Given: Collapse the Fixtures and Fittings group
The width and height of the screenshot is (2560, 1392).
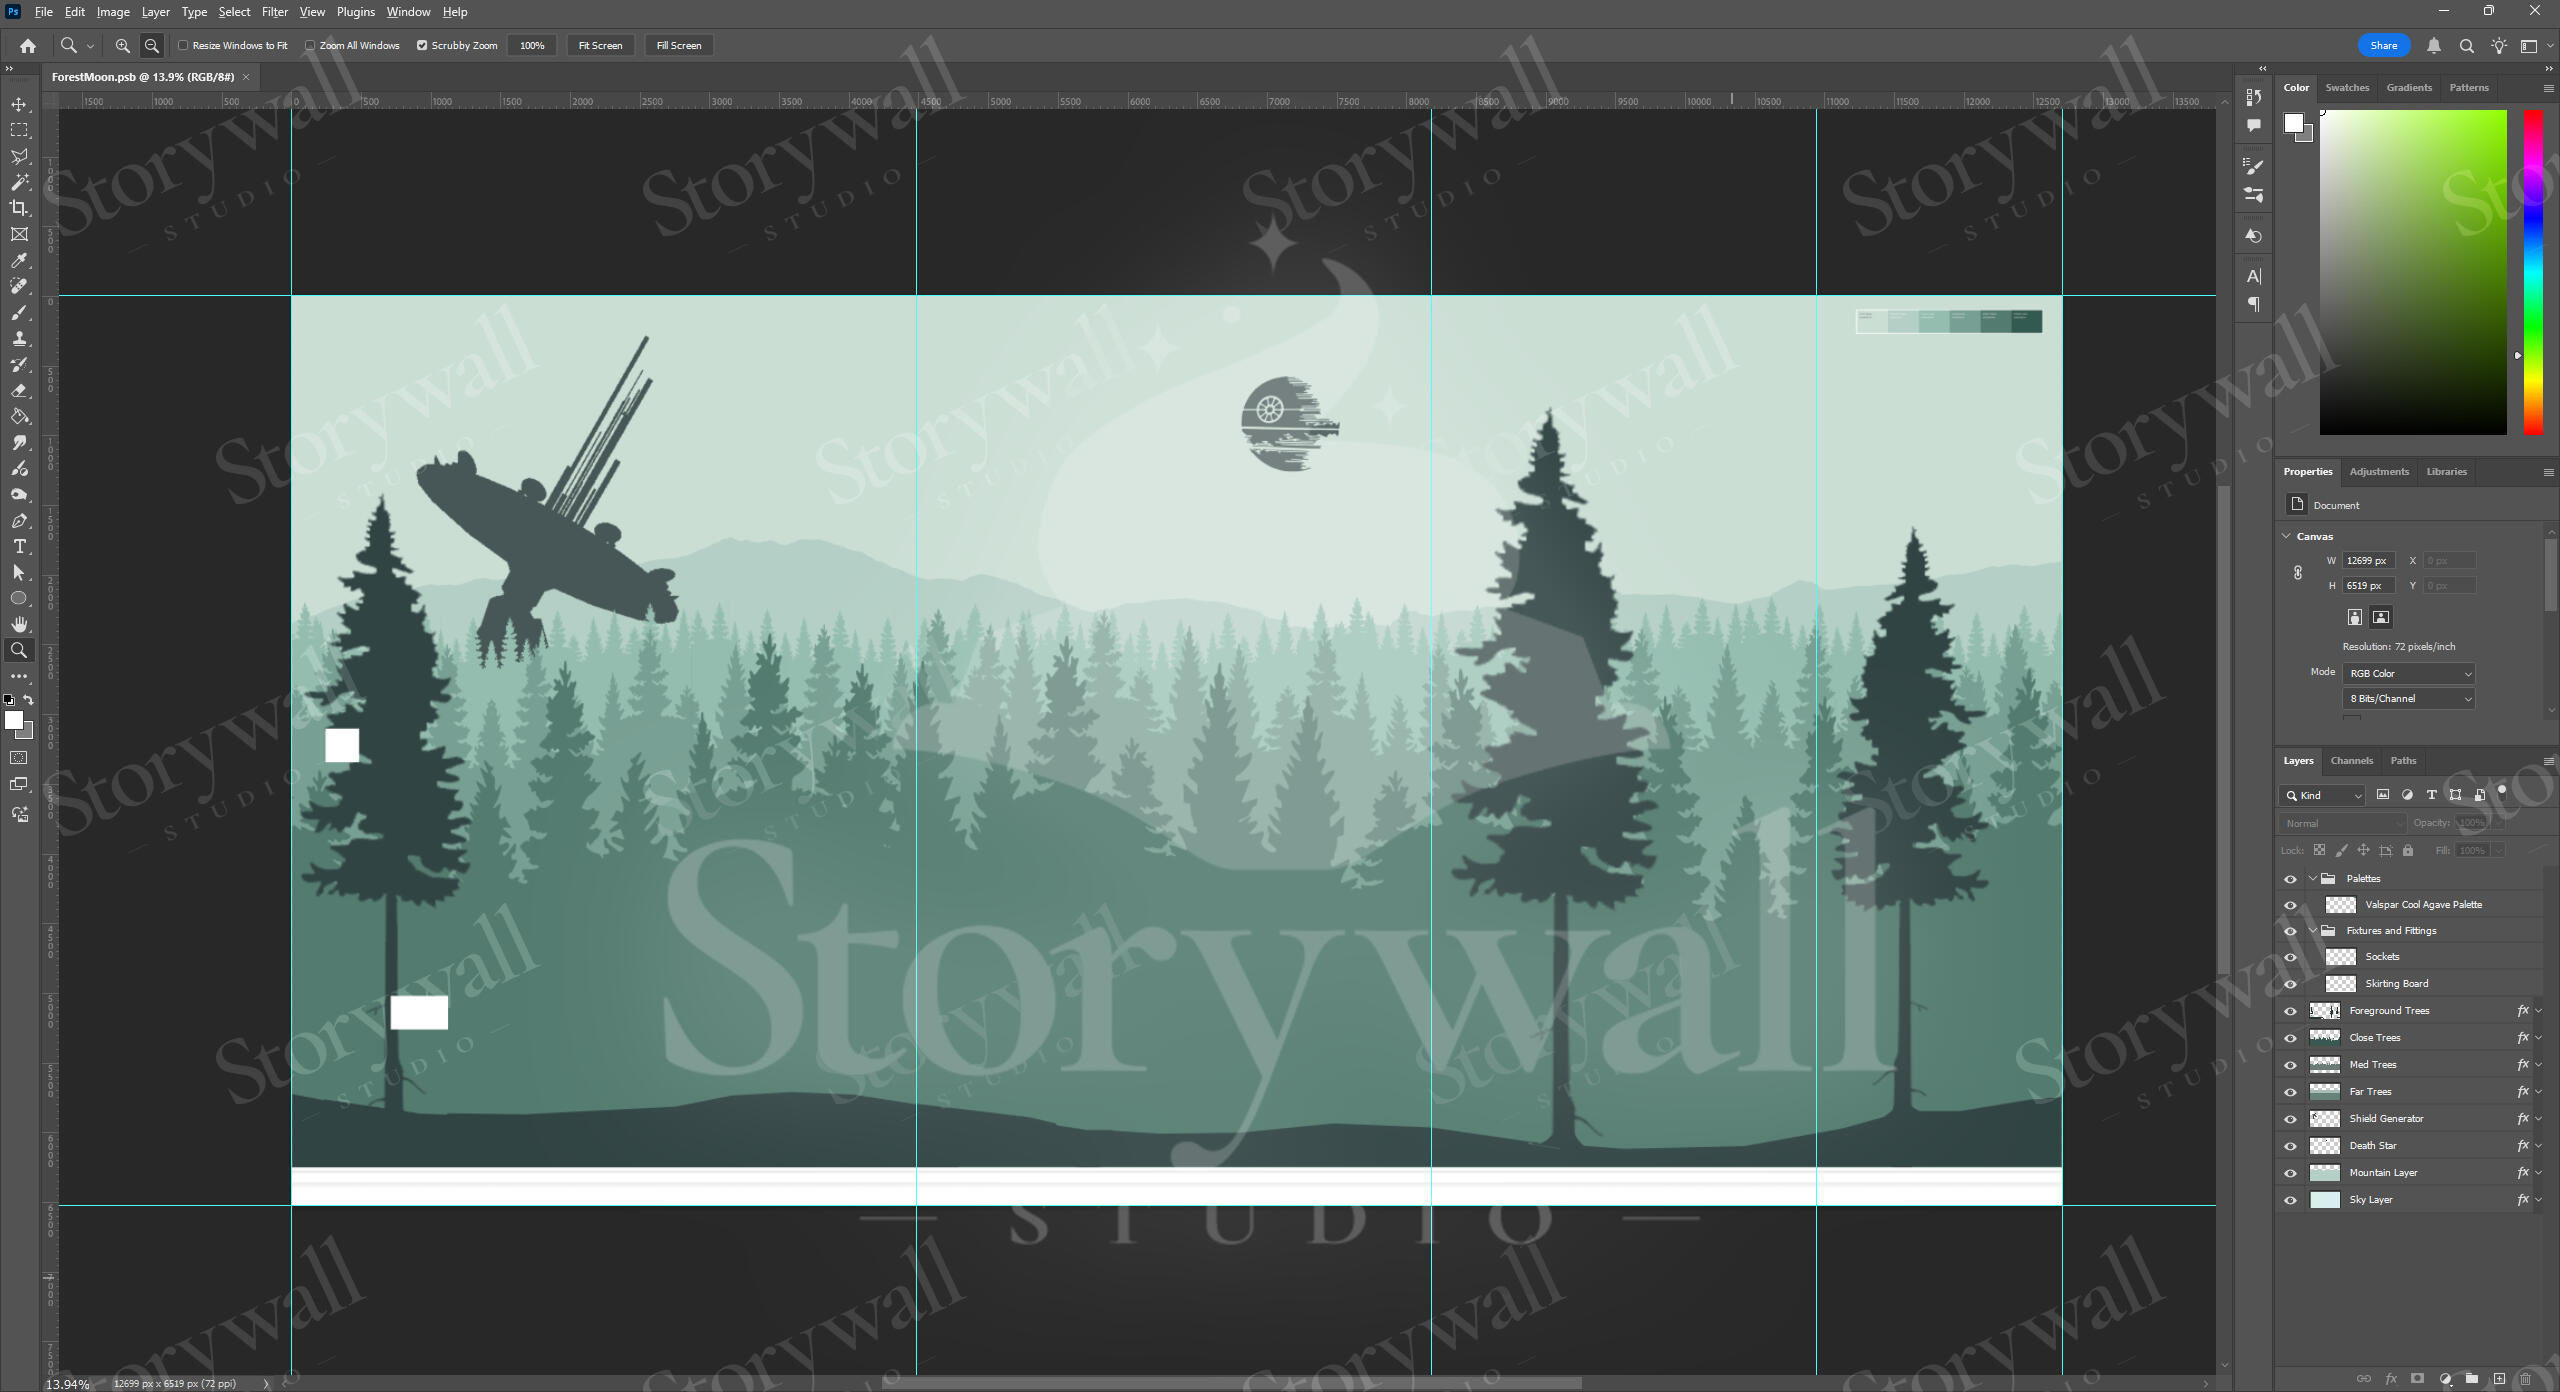Looking at the screenshot, I should [x=2312, y=930].
